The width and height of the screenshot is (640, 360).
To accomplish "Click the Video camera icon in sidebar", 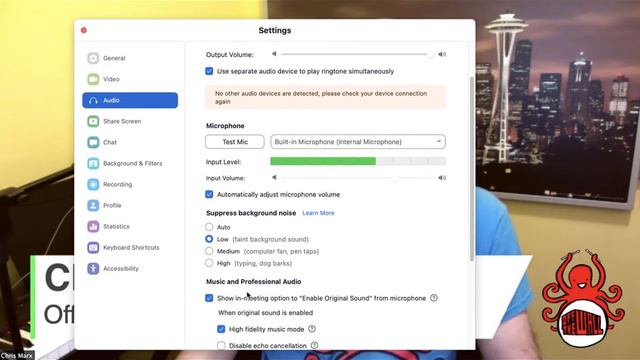I will pos(93,79).
